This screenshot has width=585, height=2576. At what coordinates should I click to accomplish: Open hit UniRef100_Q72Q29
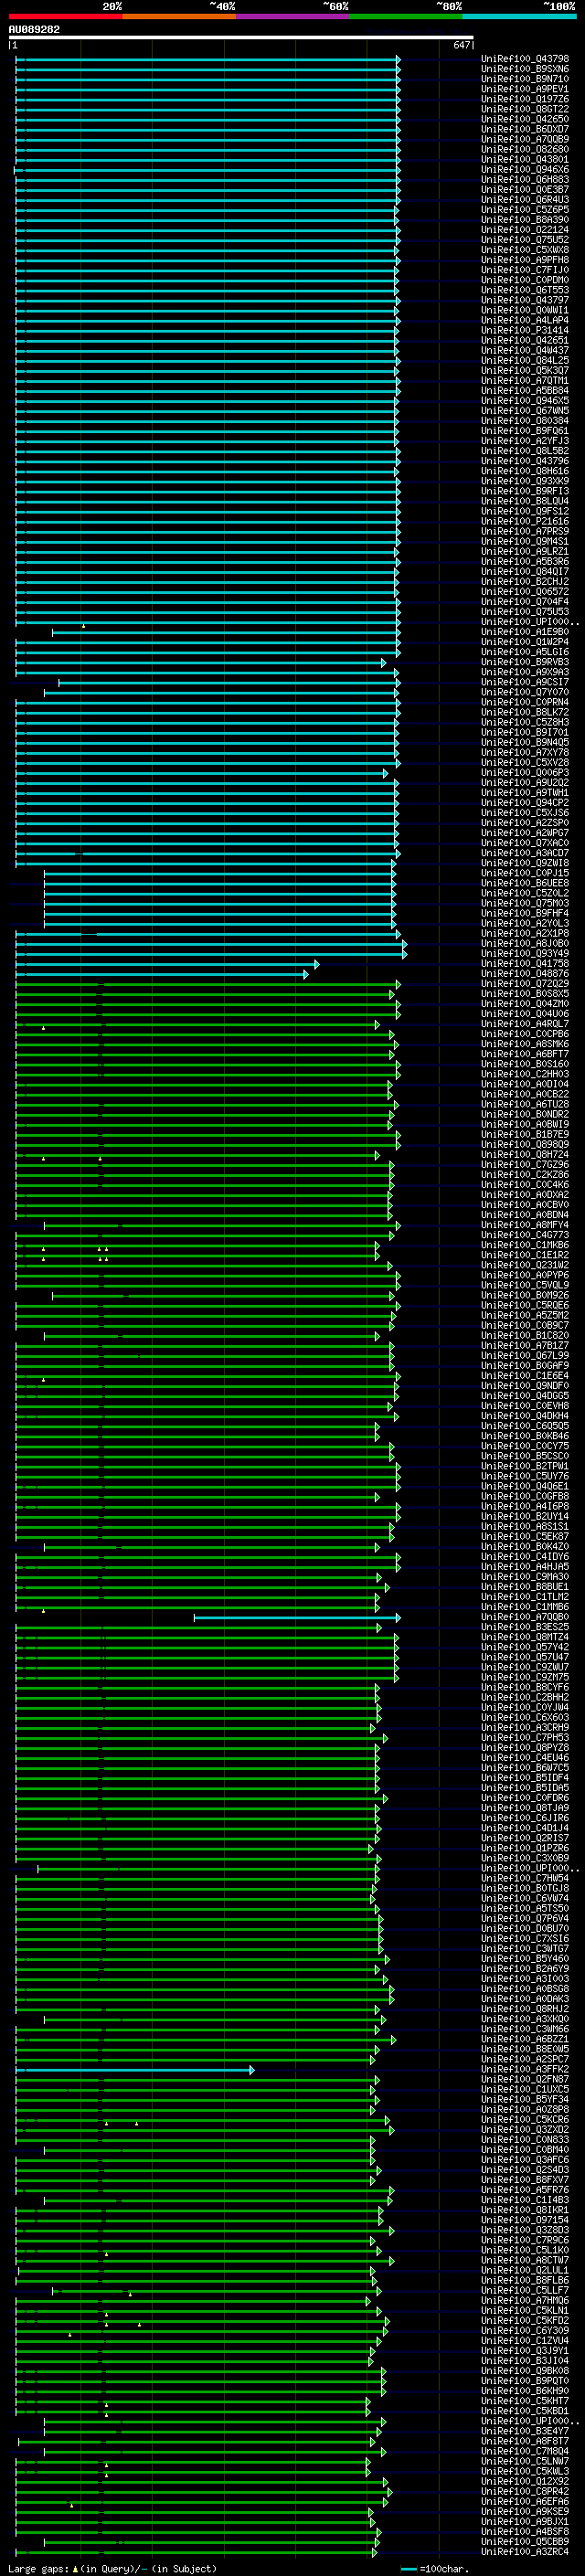coord(525,984)
